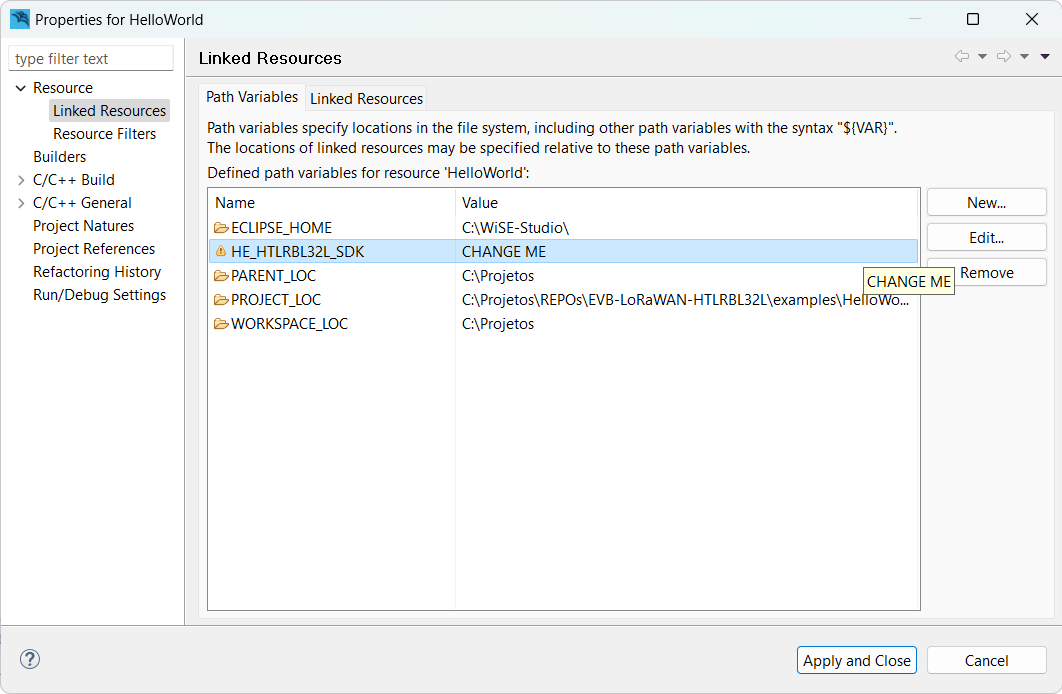Expand the C/C++ General tree node
The height and width of the screenshot is (694, 1062).
pos(21,203)
